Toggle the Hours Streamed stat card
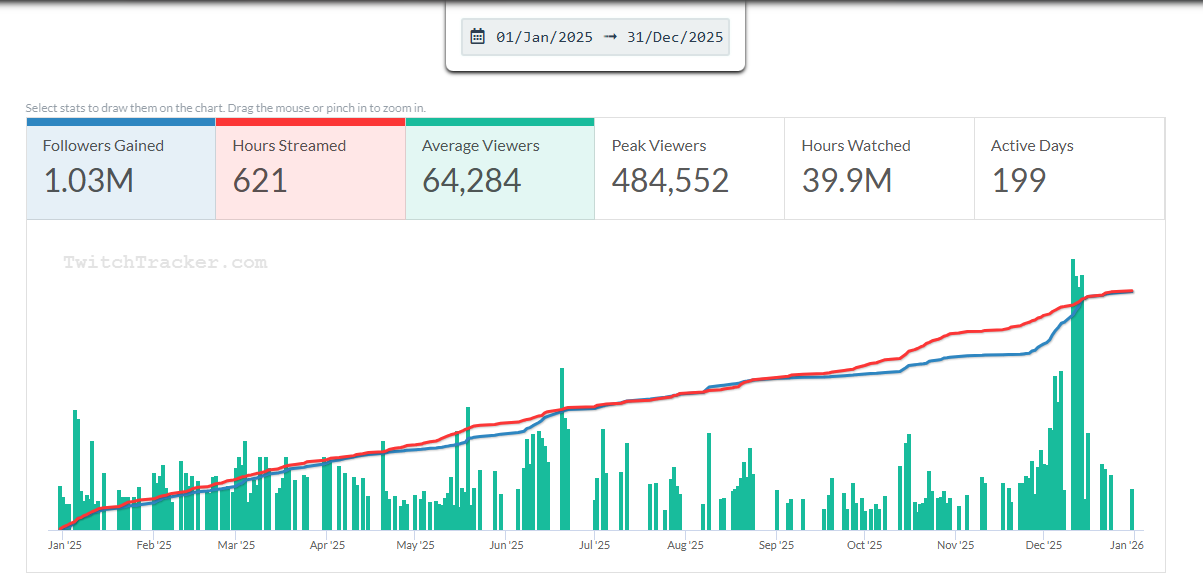 point(310,168)
